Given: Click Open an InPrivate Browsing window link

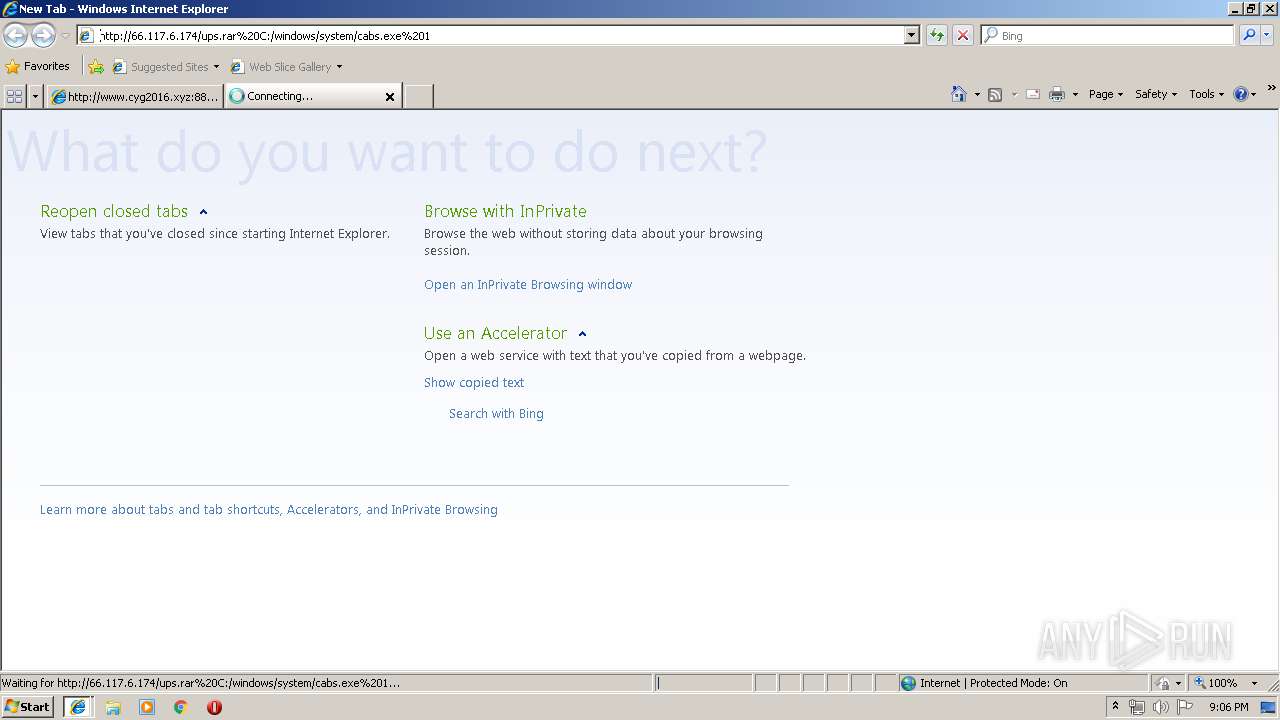Looking at the screenshot, I should click(528, 285).
